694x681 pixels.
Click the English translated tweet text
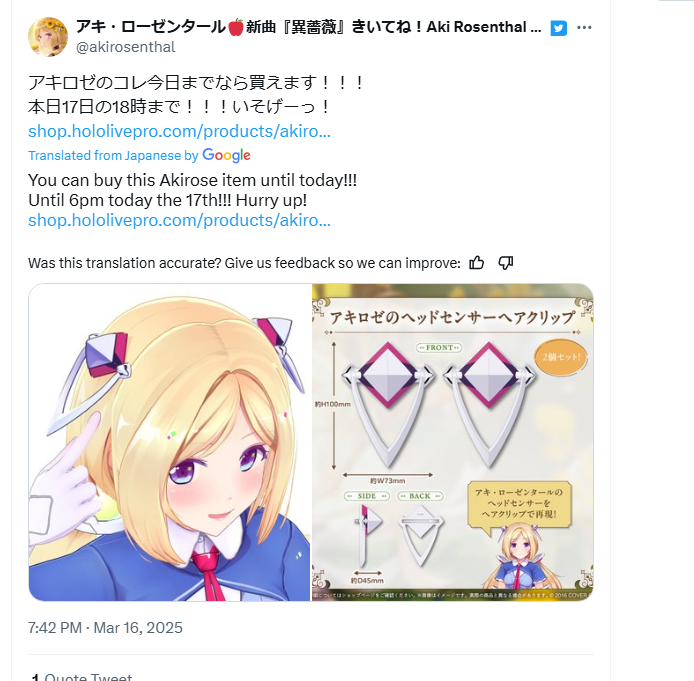tap(193, 190)
